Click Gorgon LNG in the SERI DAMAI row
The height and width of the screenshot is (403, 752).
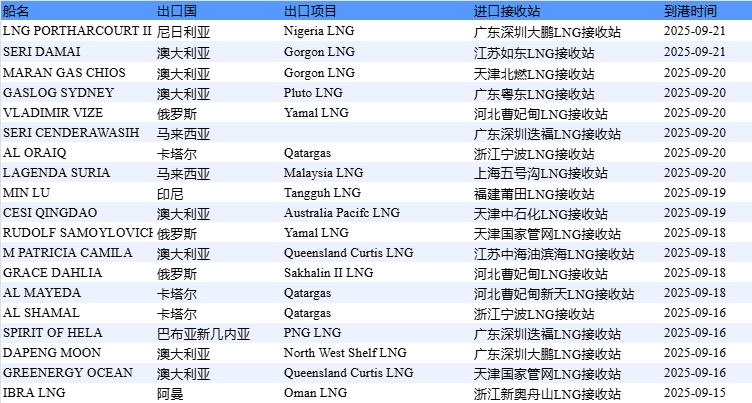319,52
